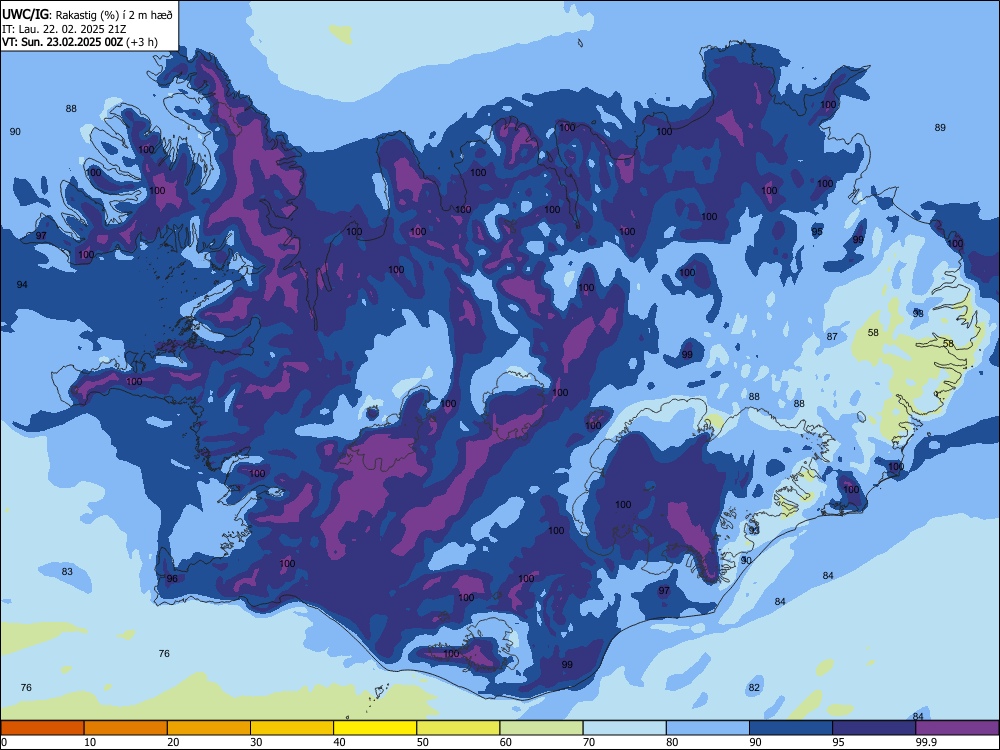Image resolution: width=1000 pixels, height=750 pixels.
Task: Click the humidity value '87' on the map
Action: [x=832, y=337]
